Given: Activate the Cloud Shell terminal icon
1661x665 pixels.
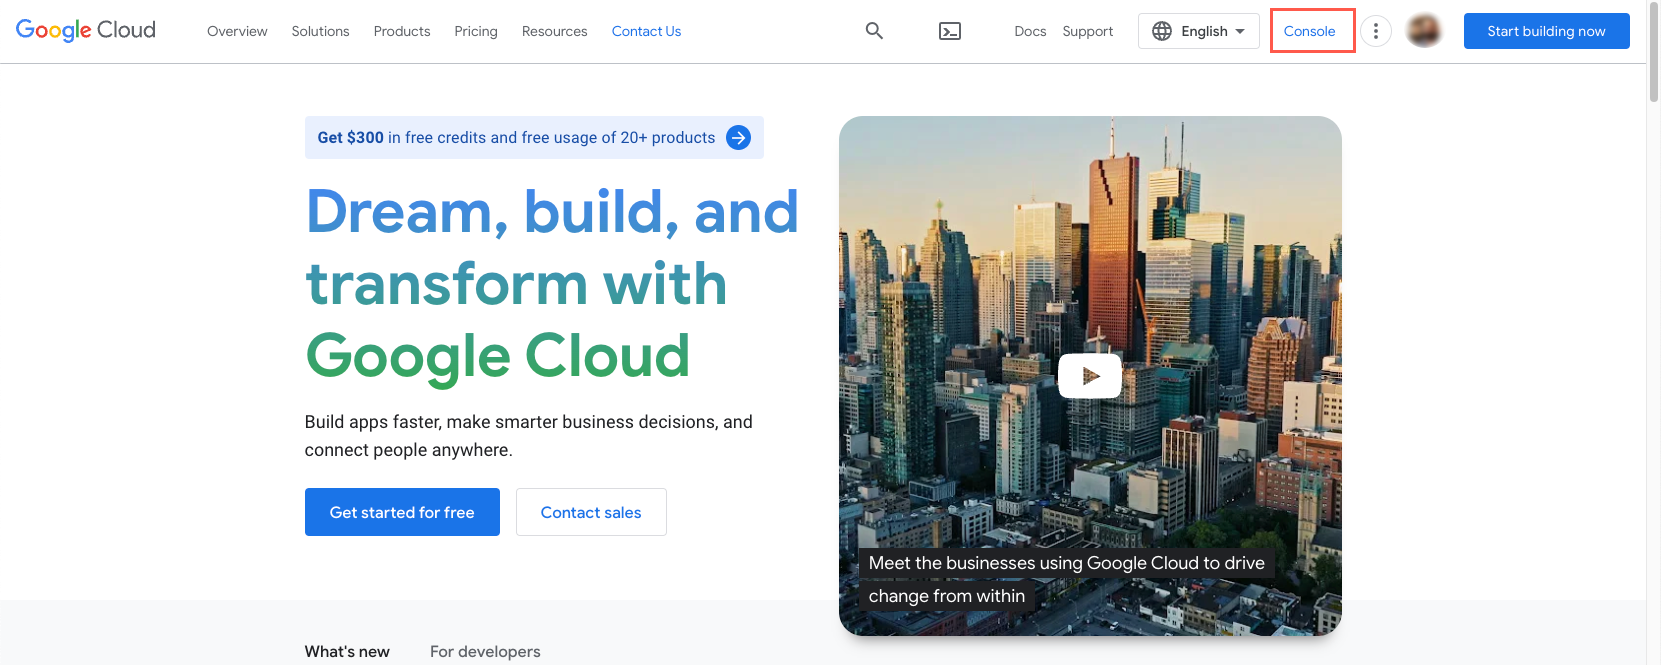Looking at the screenshot, I should (x=950, y=31).
